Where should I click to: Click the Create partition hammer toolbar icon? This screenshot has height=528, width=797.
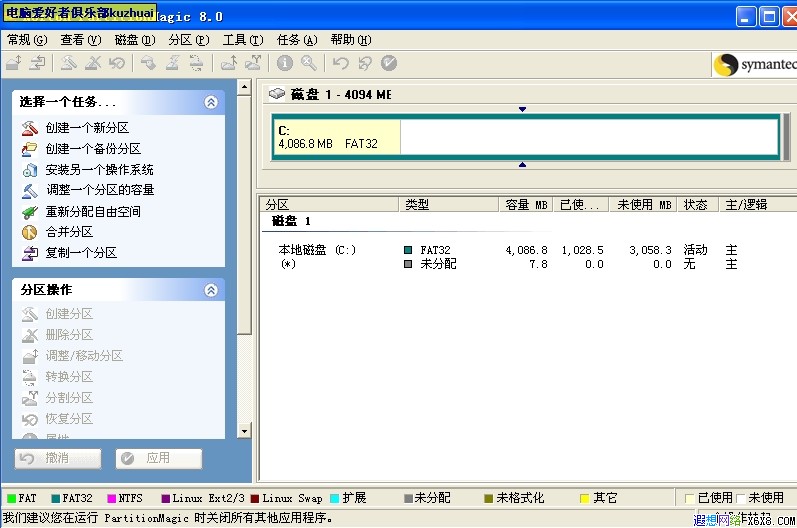[69, 63]
